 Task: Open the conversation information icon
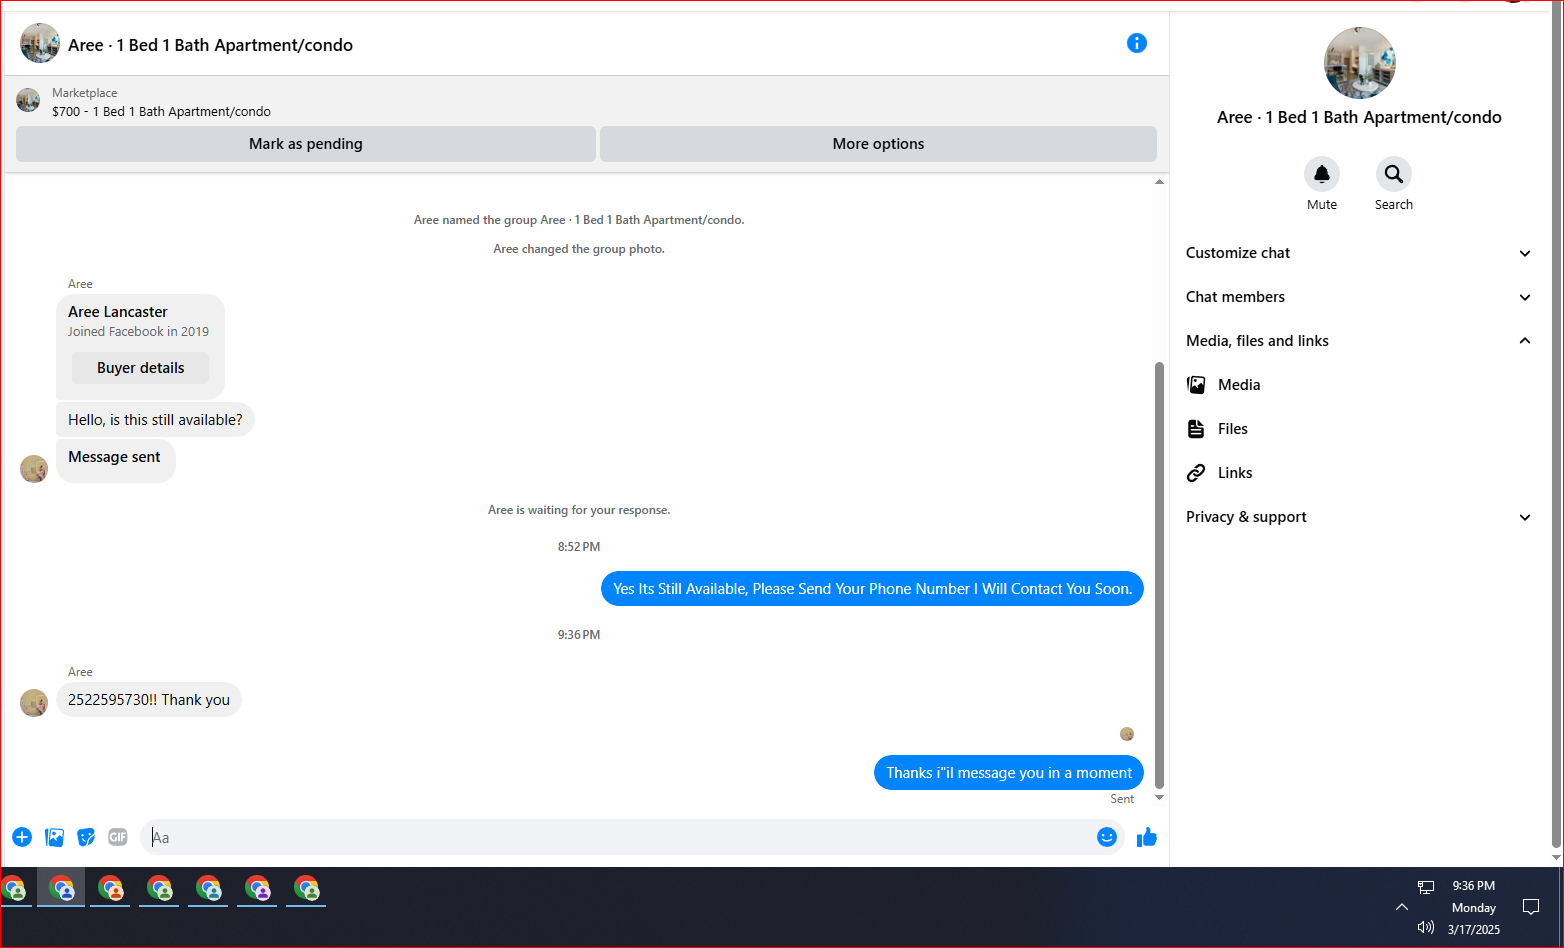click(1136, 43)
